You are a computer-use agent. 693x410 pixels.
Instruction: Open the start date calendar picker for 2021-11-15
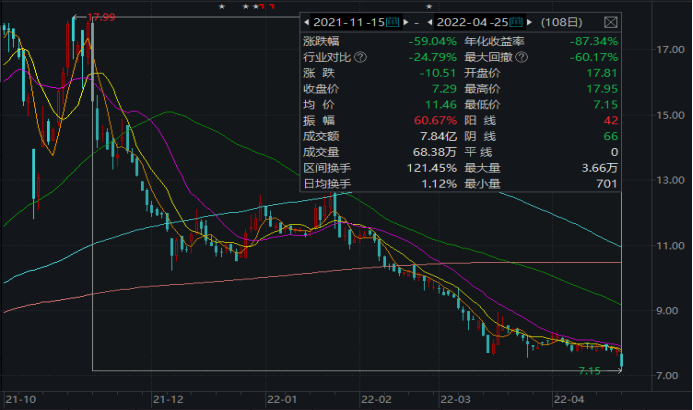pyautogui.click(x=393, y=21)
